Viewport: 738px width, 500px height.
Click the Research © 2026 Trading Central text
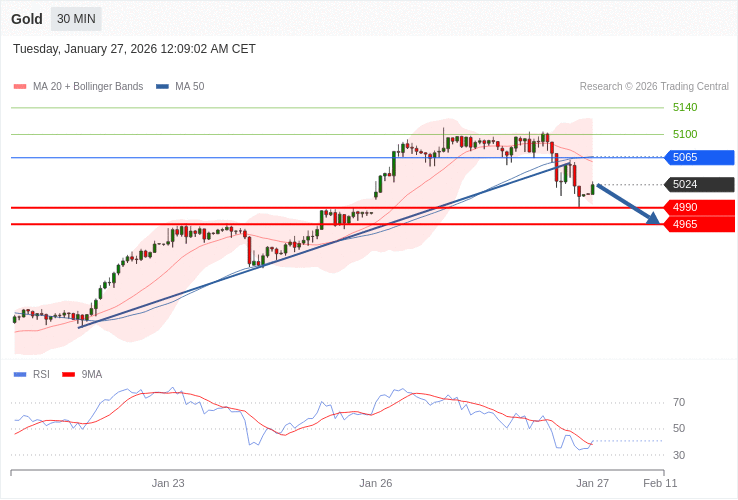tap(654, 87)
